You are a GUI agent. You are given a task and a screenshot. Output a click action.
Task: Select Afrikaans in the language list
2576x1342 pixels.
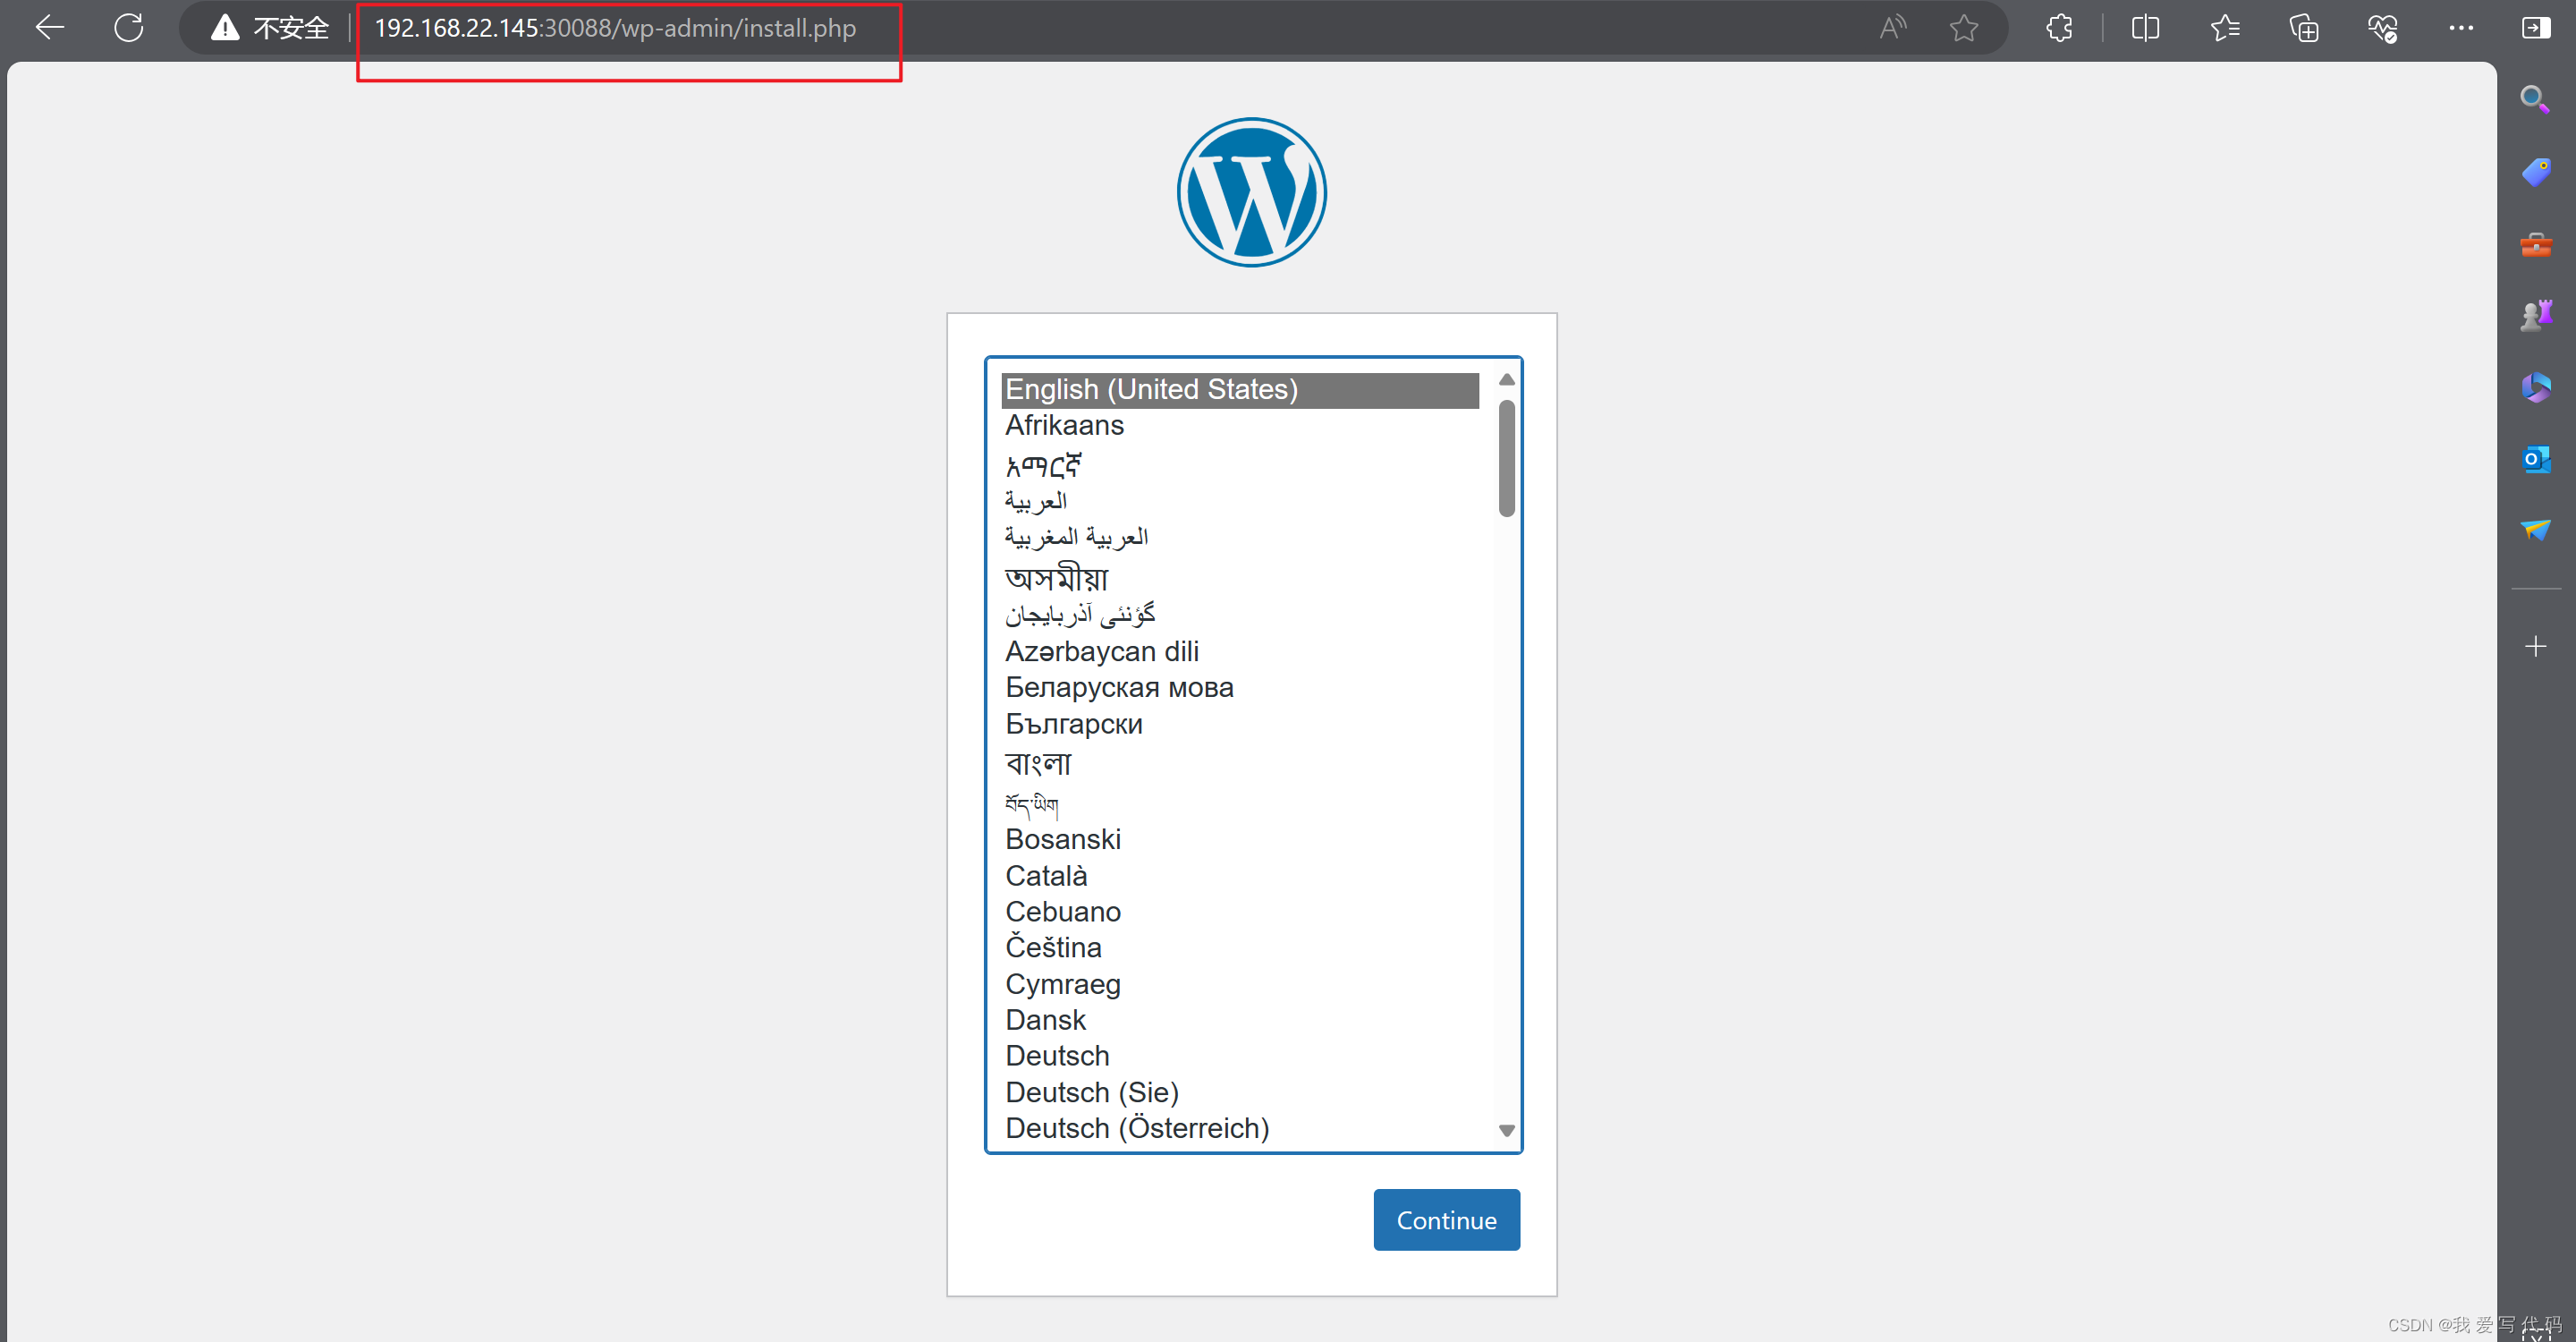click(1064, 425)
